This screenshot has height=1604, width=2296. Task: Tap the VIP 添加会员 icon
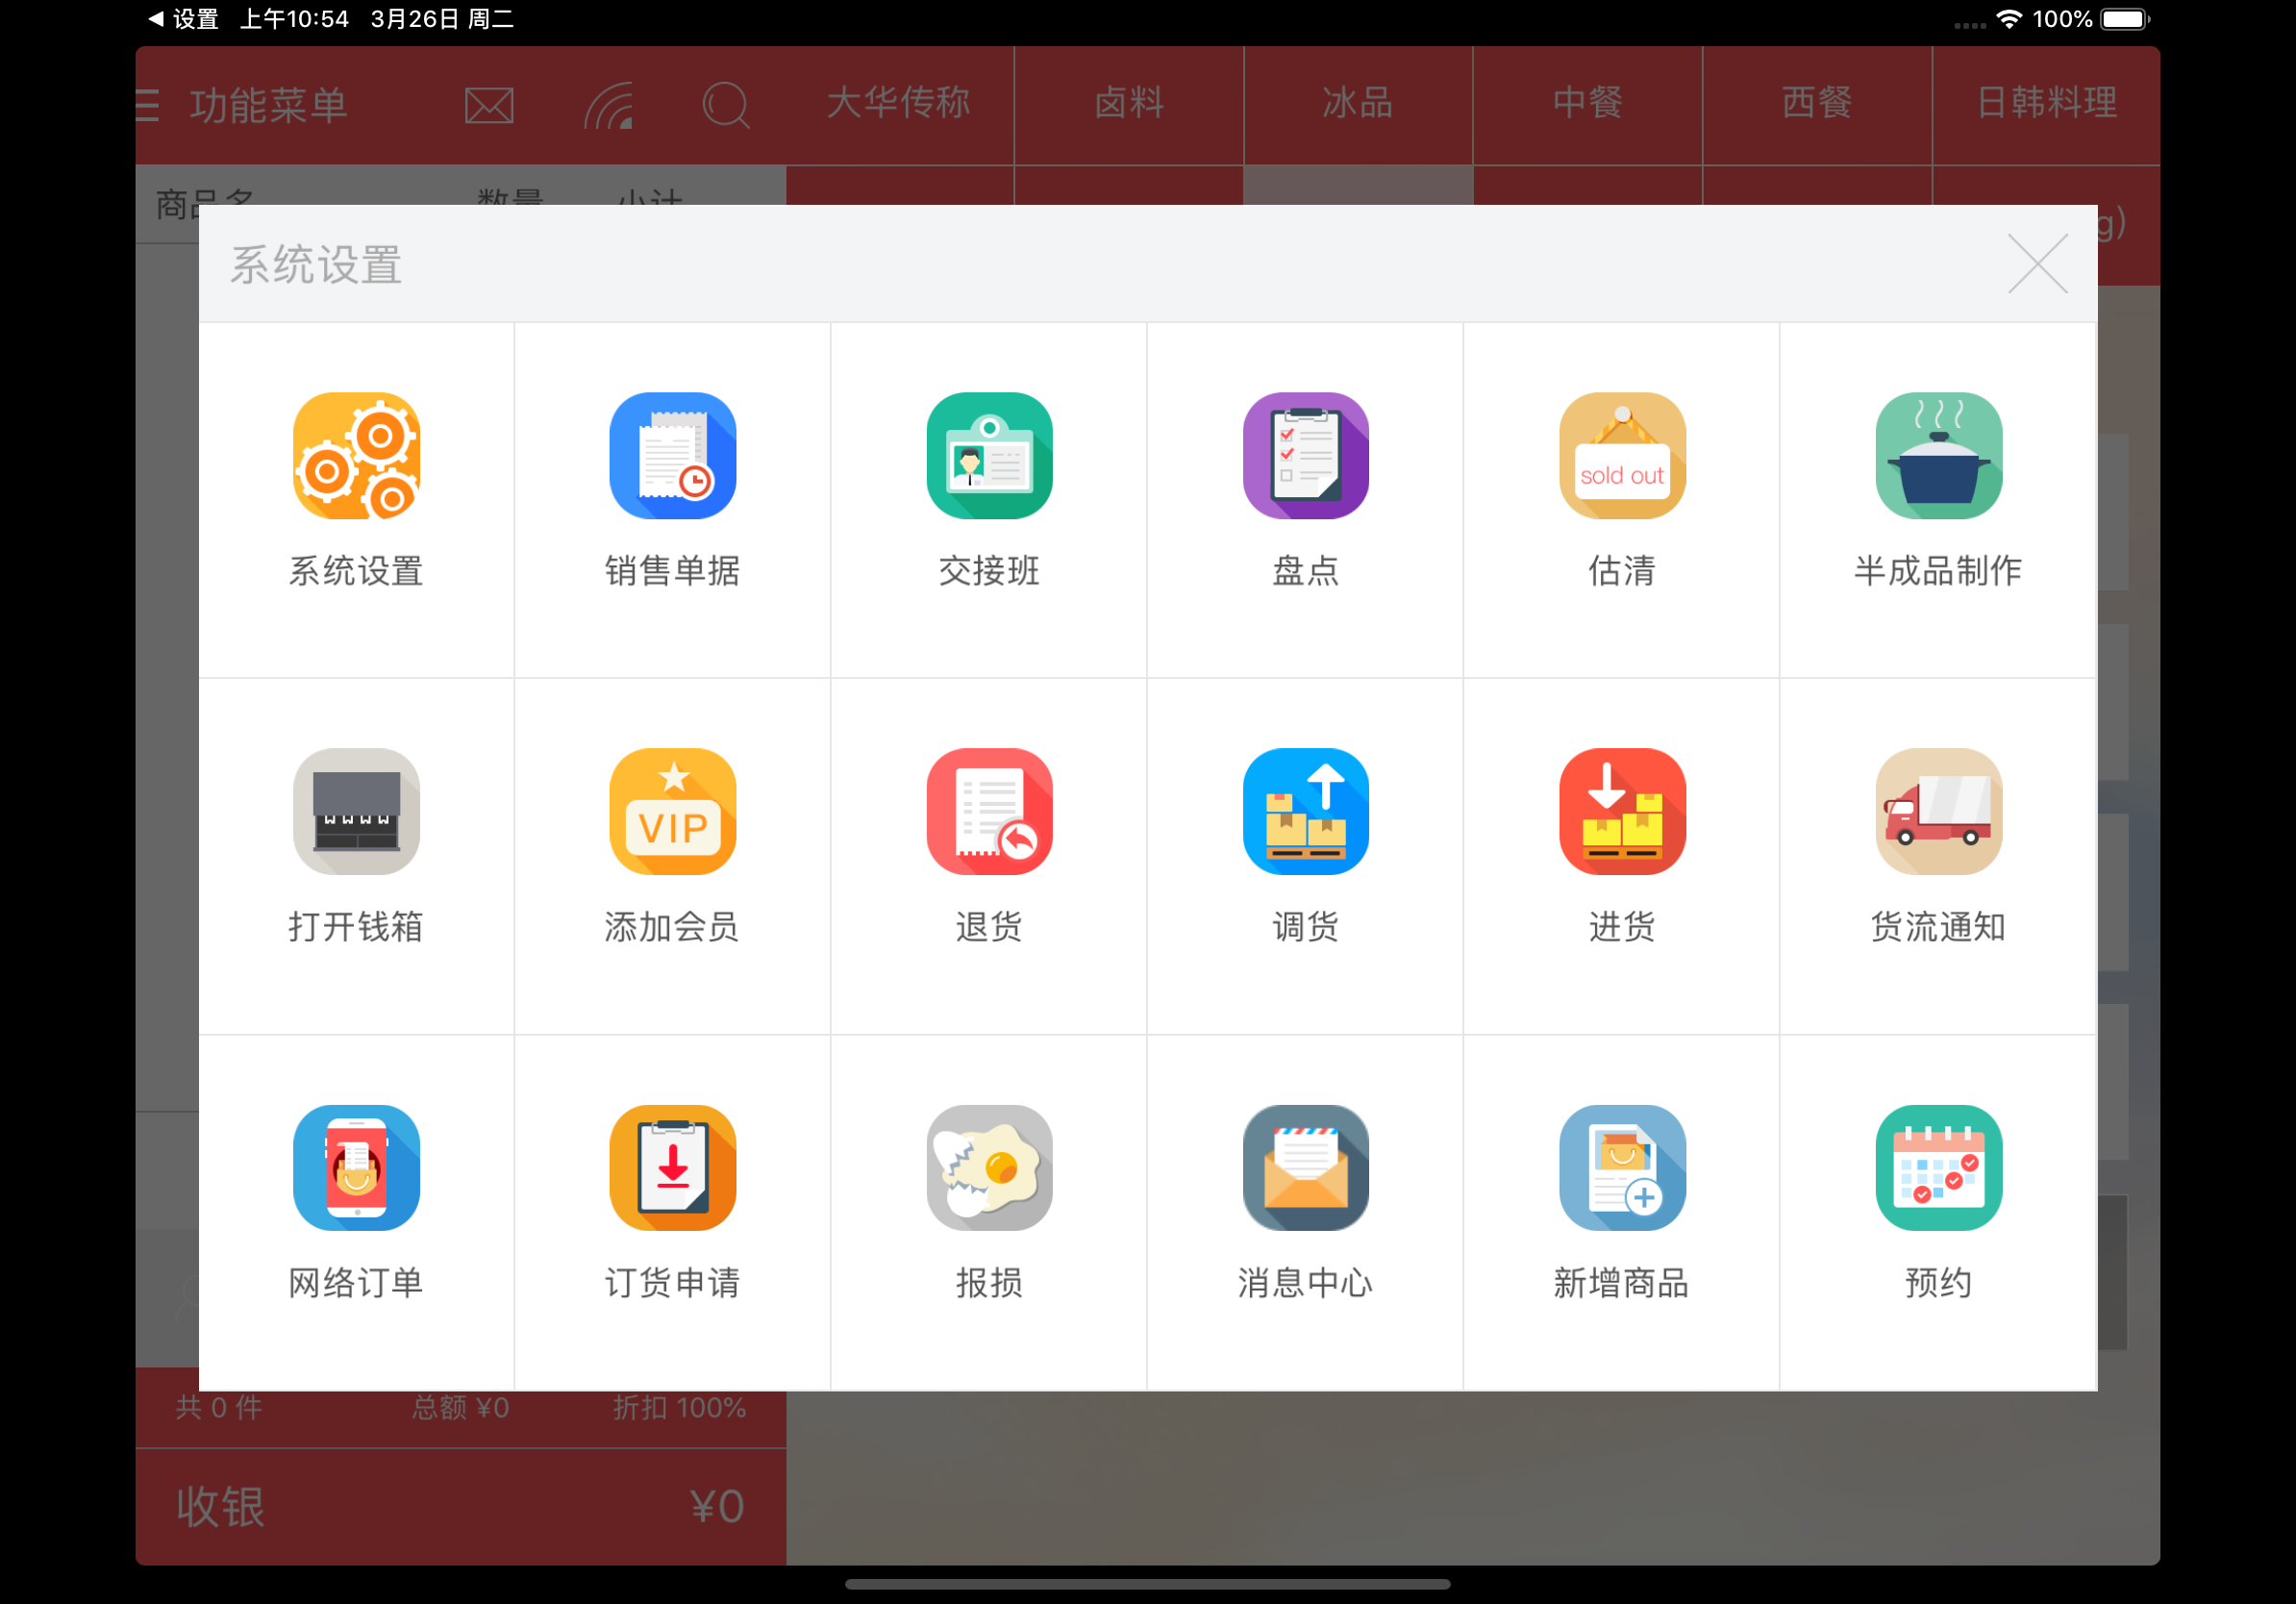[x=672, y=812]
